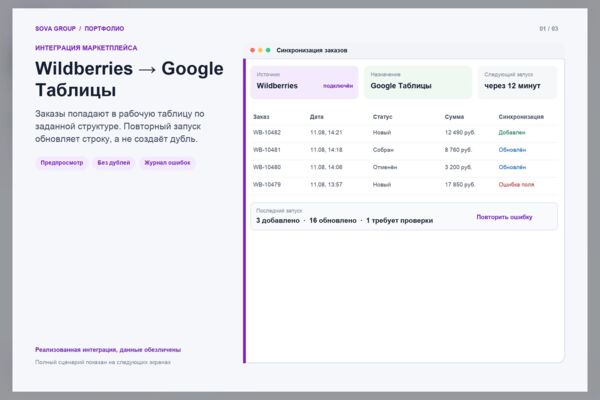The width and height of the screenshot is (600, 400).
Task: Click the red window dot beside Синхронизация заказов
Action: pos(252,50)
